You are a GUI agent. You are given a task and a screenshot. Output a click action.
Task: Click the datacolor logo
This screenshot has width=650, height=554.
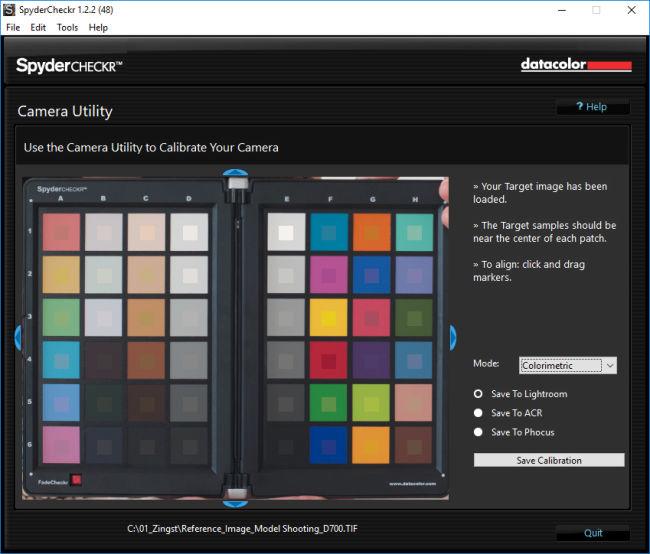pos(575,65)
